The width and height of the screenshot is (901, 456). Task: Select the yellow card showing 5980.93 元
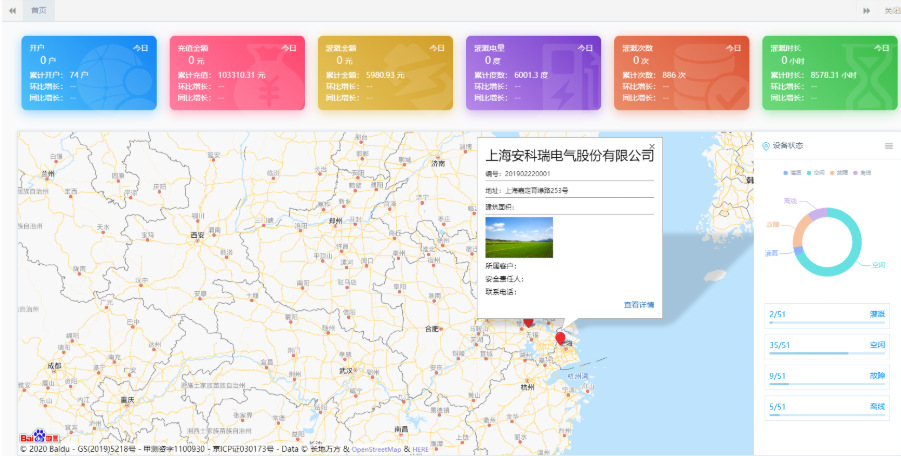pos(386,73)
